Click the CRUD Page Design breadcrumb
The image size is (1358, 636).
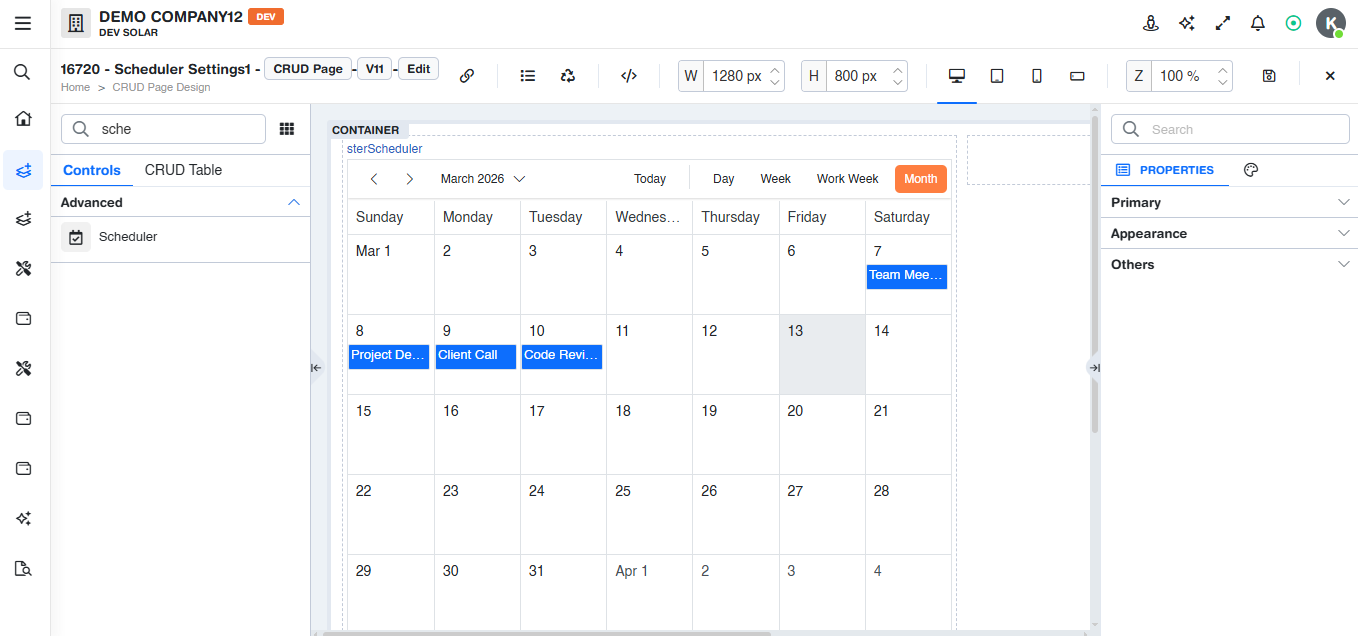pos(161,88)
